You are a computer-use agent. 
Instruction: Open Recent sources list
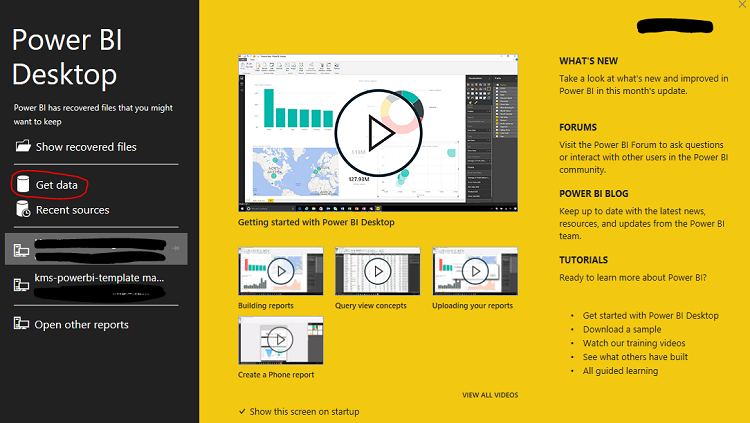(x=73, y=210)
